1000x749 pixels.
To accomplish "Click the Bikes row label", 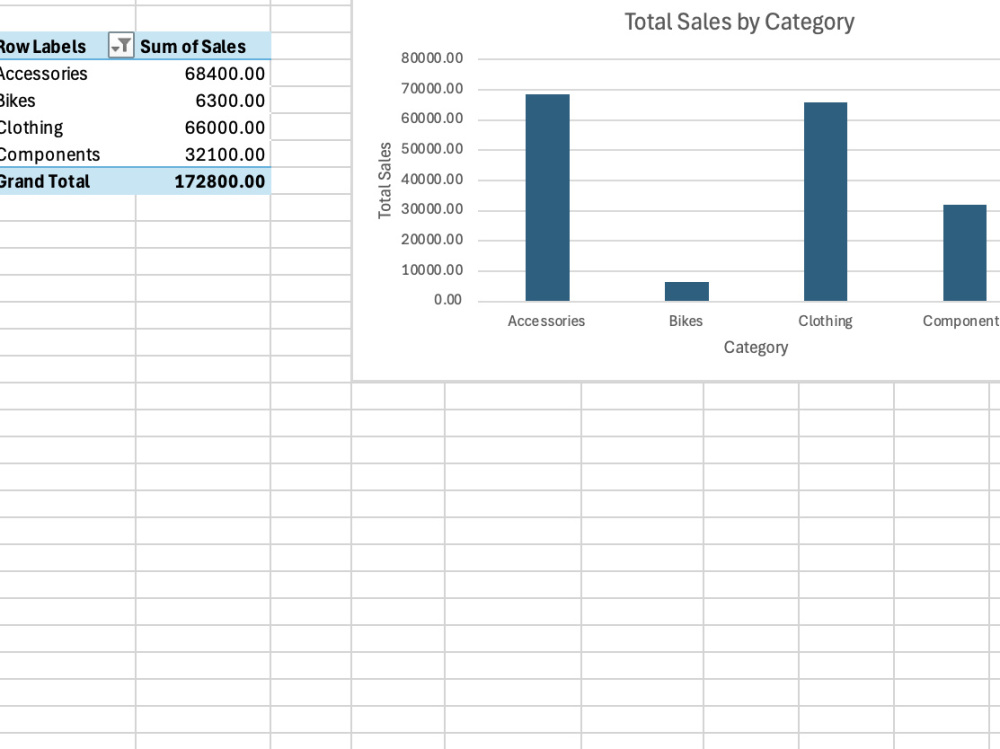I will point(17,101).
